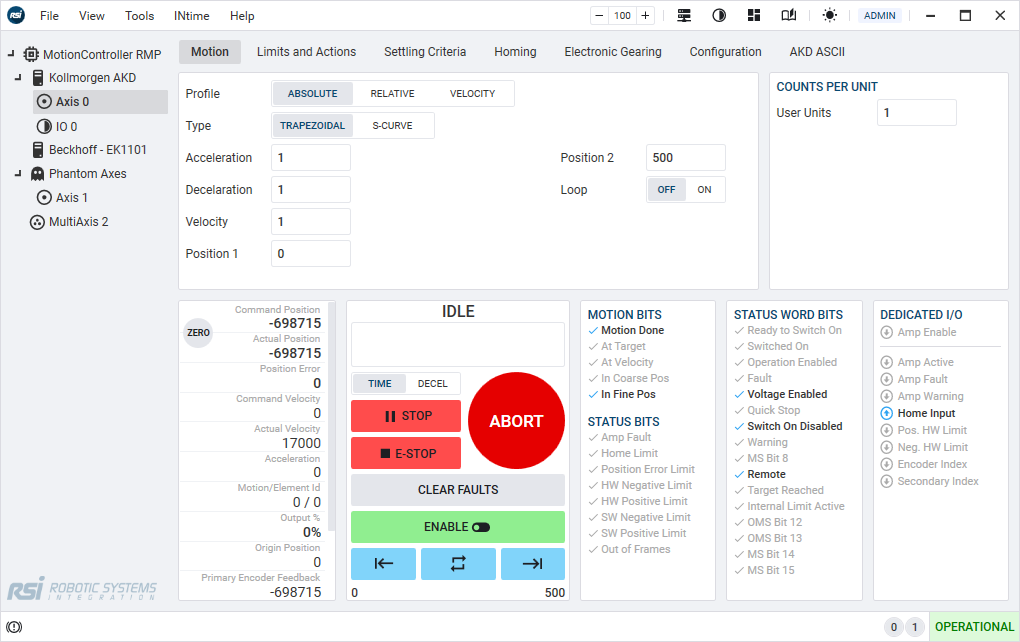The image size is (1020, 642).
Task: Increase zoom with the plus button
Action: (645, 16)
